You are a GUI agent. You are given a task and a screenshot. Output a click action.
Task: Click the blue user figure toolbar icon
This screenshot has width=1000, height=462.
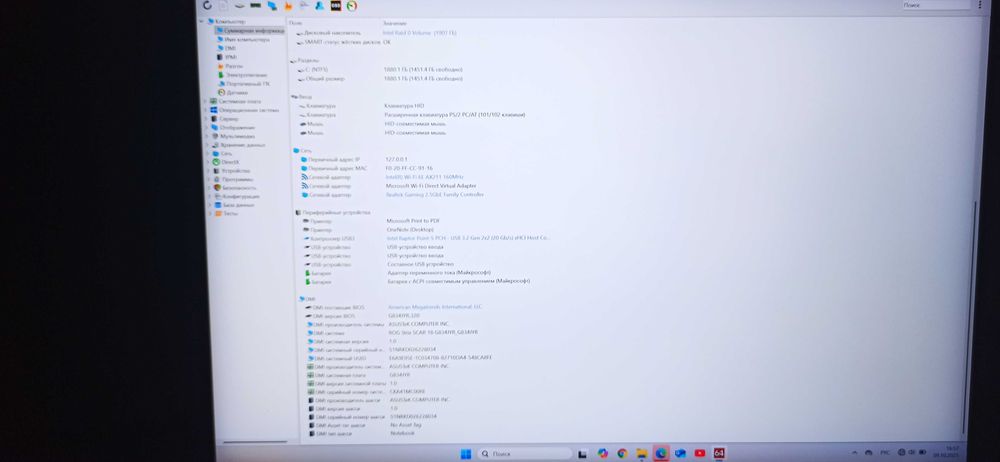click(x=320, y=6)
